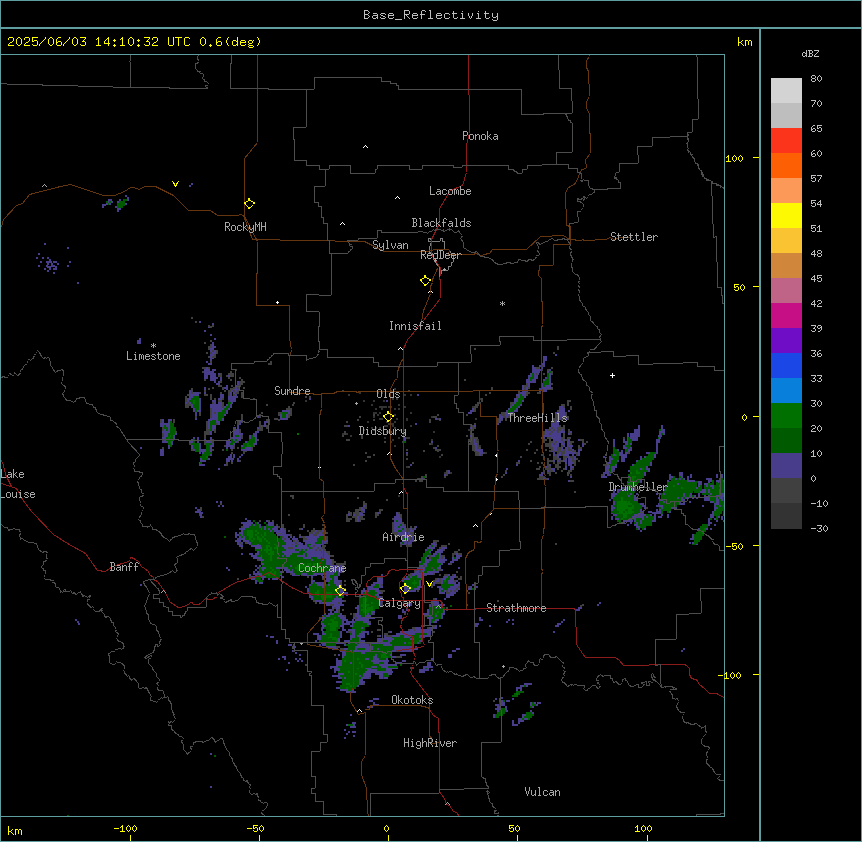Screen dimensions: 862x842
Task: Click the HighRiver label
Action: pos(430,743)
